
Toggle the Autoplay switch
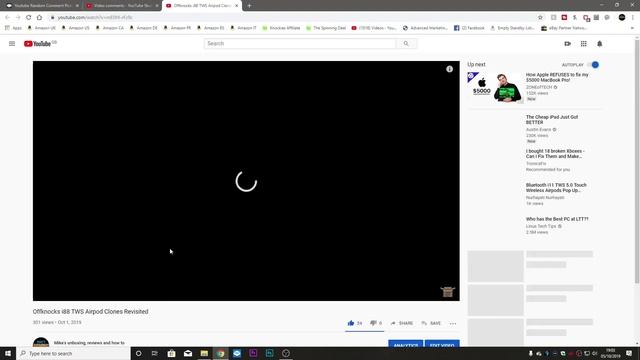coord(593,65)
